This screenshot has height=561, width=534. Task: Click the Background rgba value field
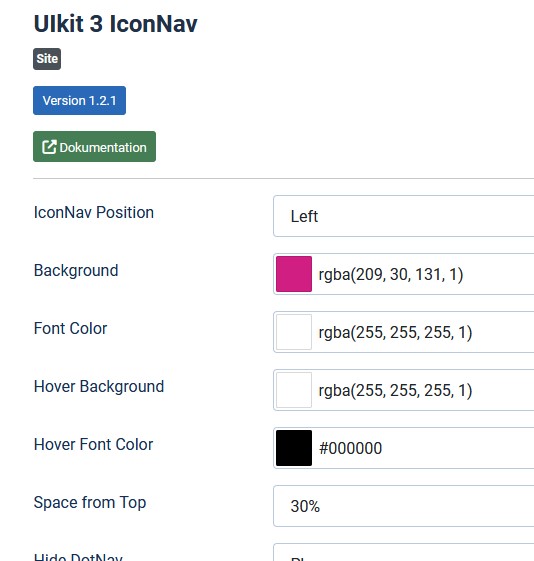[424, 274]
